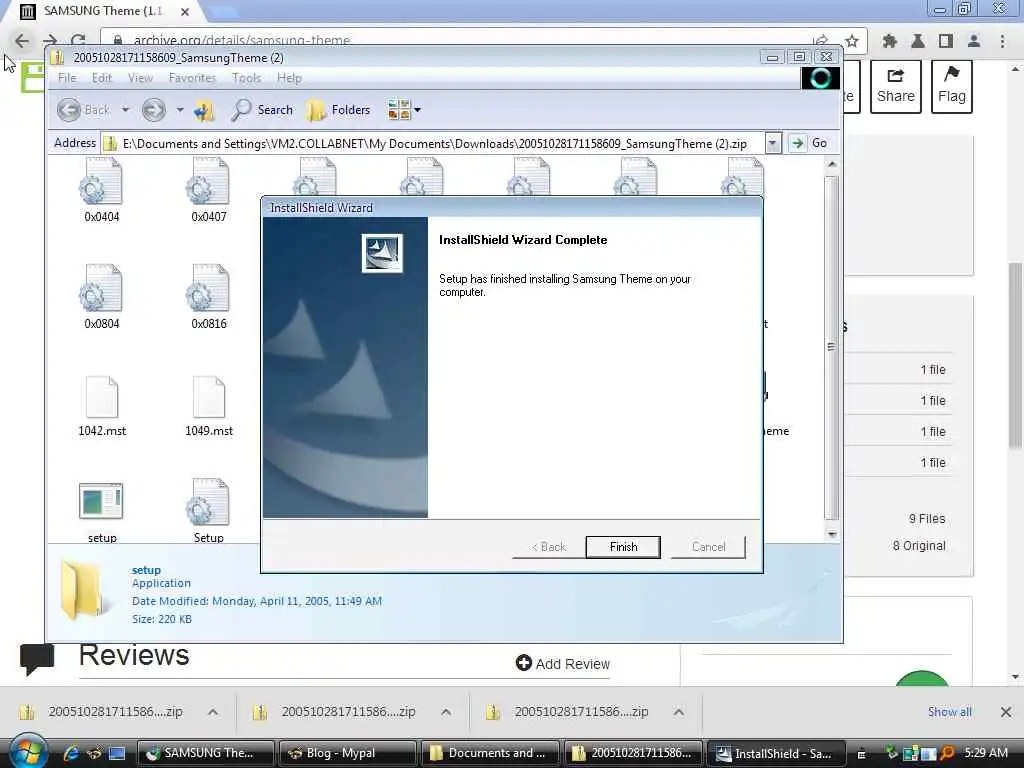Click the "9 Files" text on archive page
1024x768 pixels.
(927, 519)
